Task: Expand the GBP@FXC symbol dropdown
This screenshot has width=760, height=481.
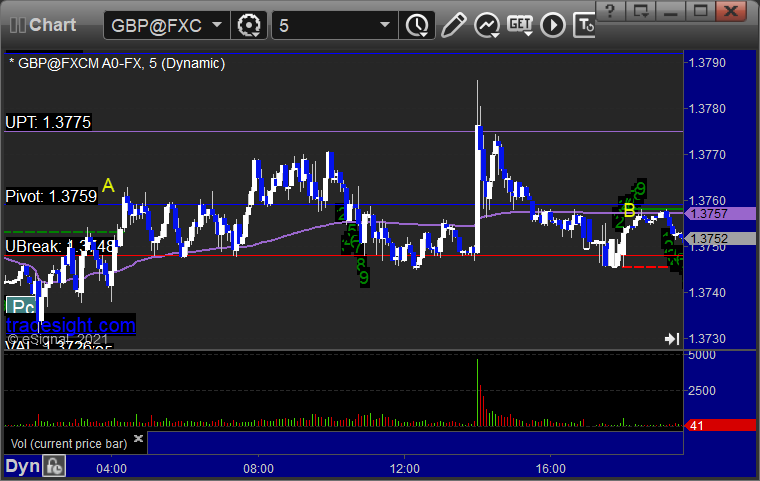Action: click(217, 24)
